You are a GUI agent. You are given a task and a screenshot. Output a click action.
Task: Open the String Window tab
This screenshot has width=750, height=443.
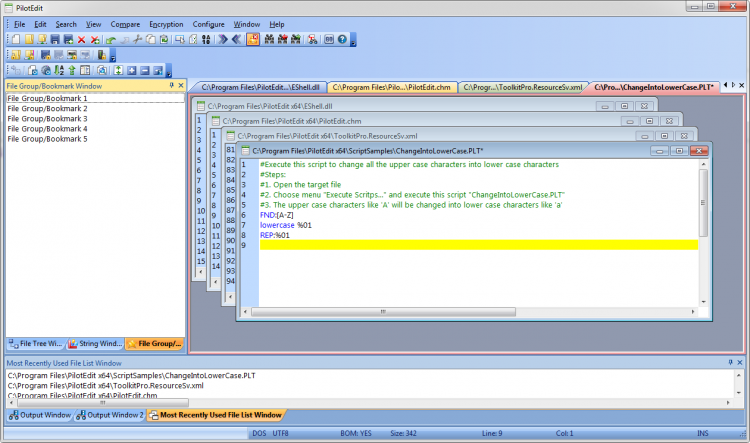coord(95,343)
